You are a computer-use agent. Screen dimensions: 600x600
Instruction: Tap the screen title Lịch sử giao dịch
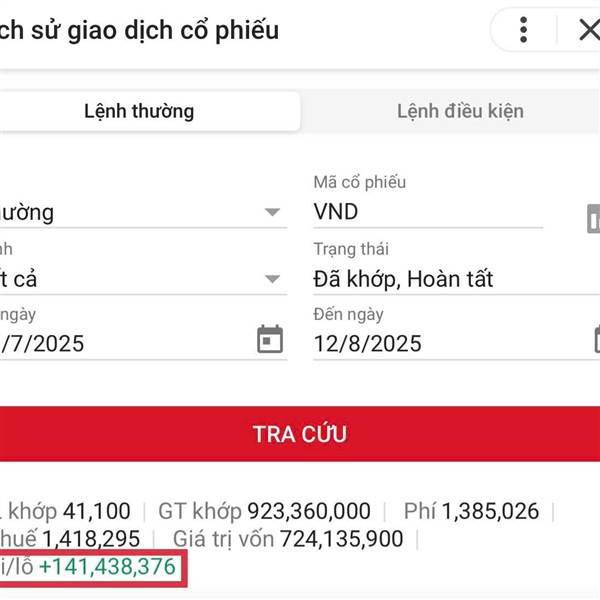139,31
